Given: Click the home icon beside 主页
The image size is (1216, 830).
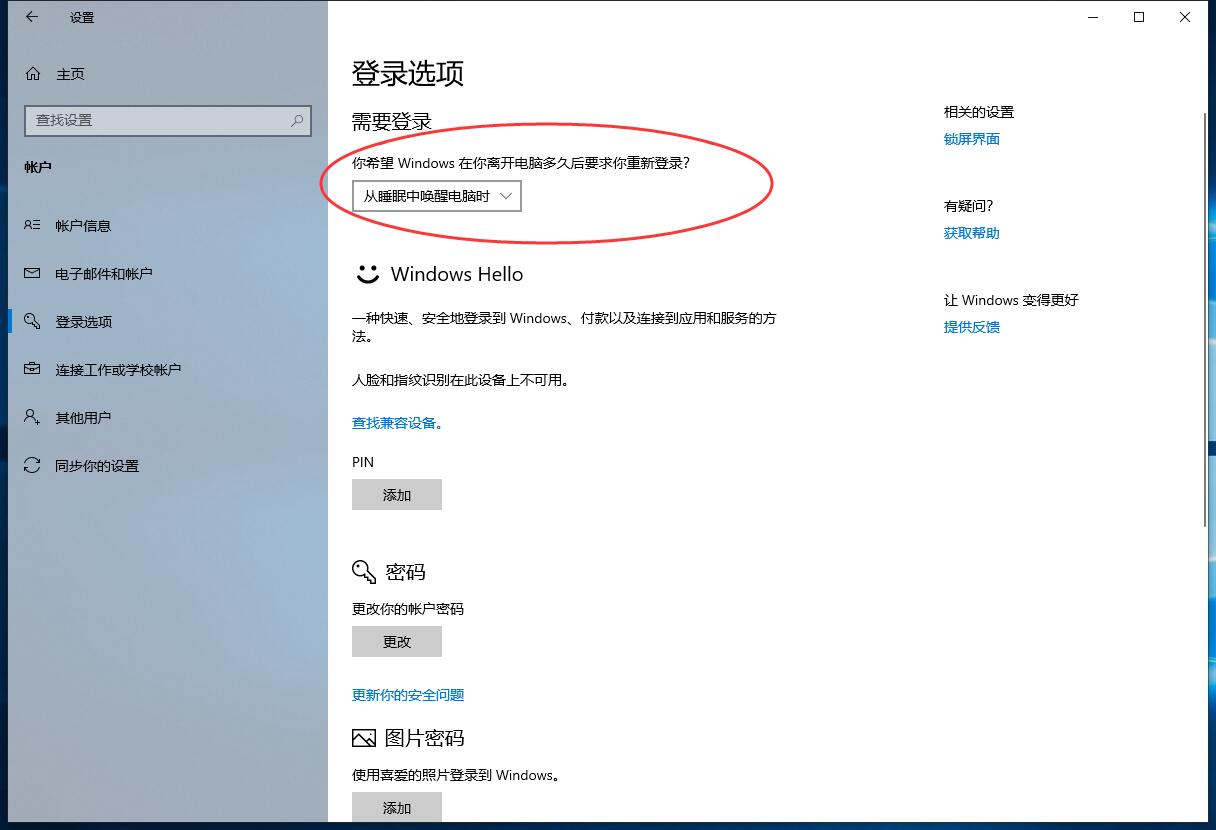Looking at the screenshot, I should point(33,74).
